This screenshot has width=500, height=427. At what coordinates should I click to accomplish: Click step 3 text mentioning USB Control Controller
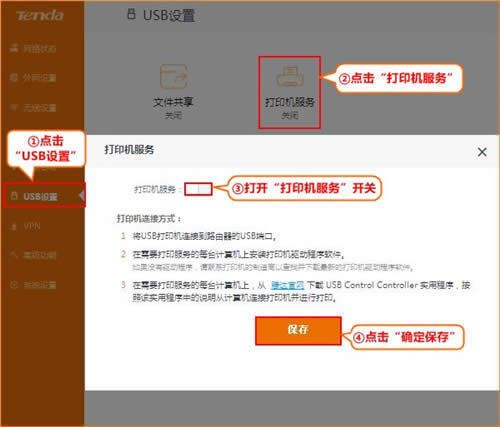(301, 291)
